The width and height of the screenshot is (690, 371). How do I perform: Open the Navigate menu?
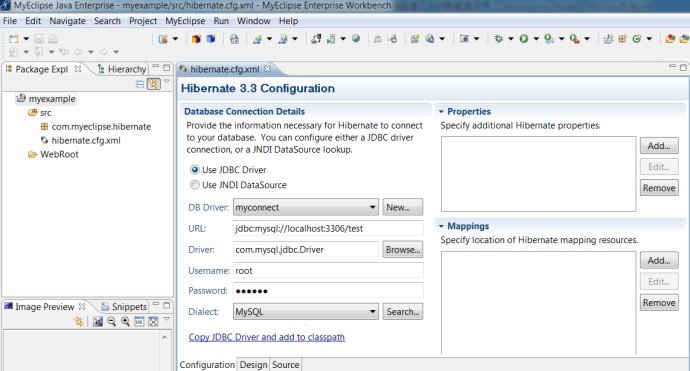[67, 21]
